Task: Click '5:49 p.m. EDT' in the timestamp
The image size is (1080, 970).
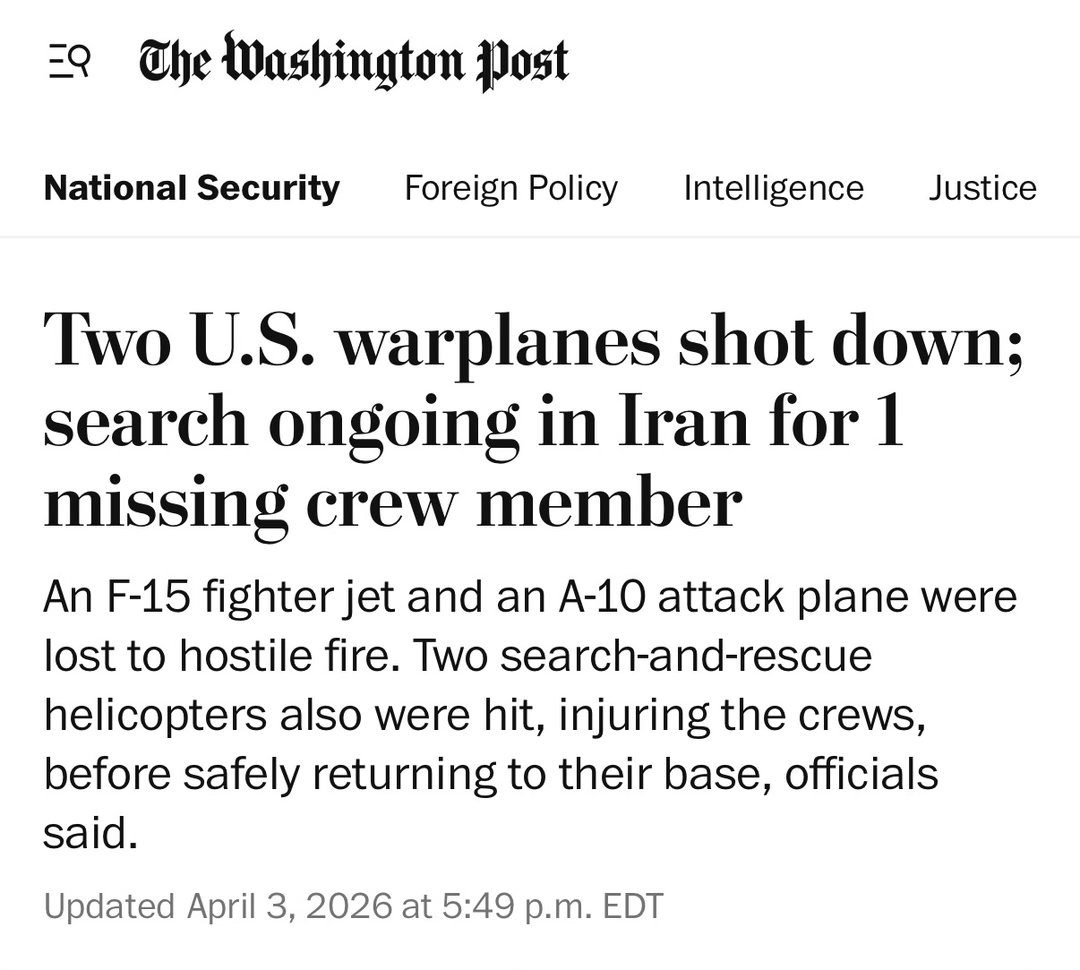Action: click(x=549, y=906)
